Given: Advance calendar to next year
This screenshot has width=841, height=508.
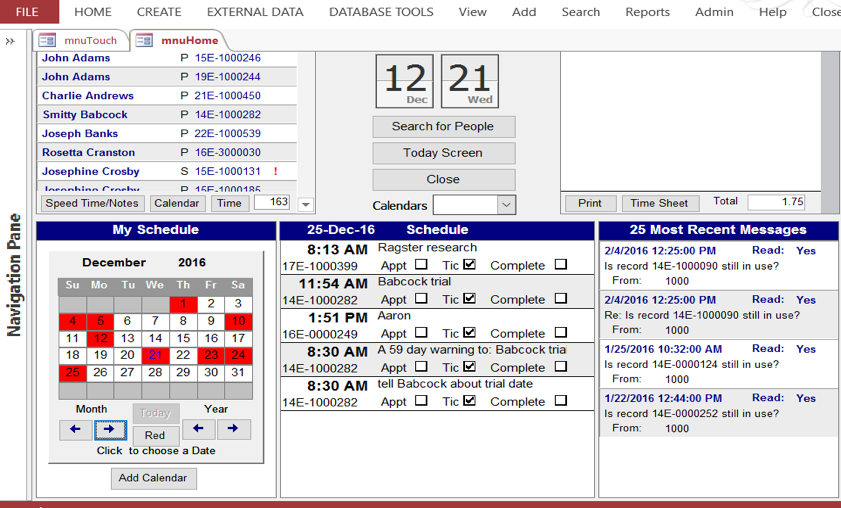Looking at the screenshot, I should 233,429.
